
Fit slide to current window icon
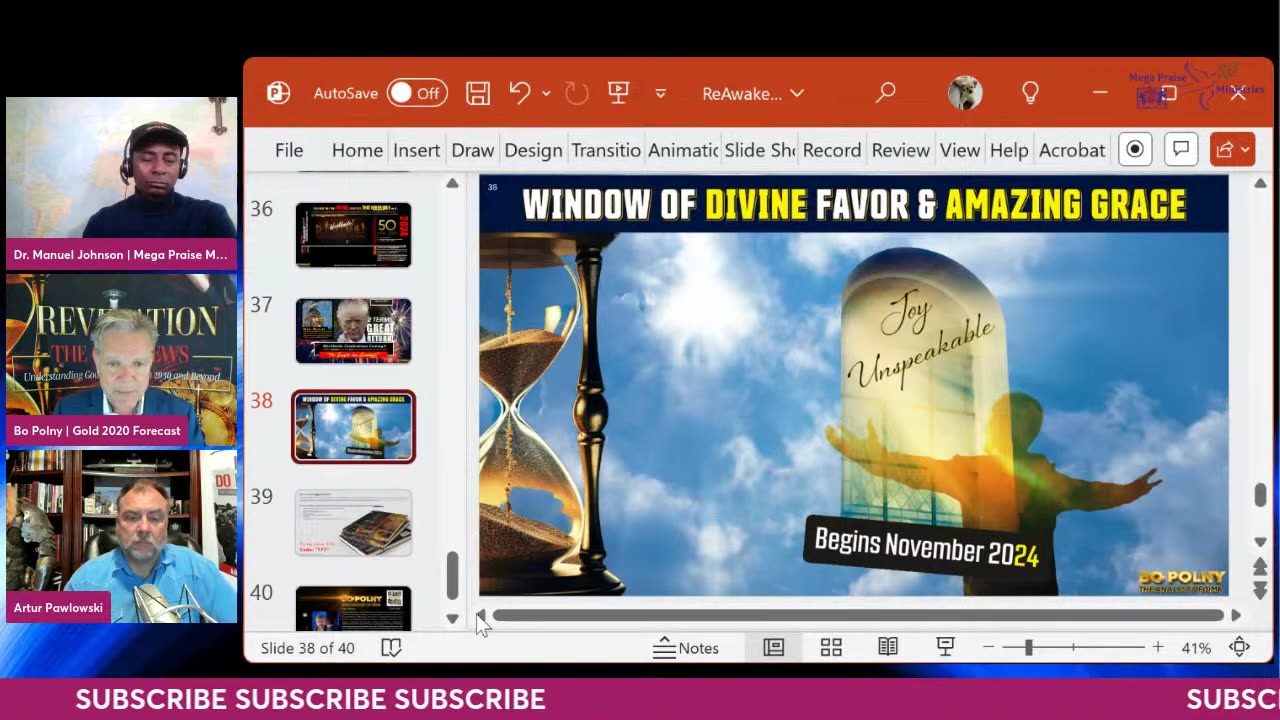point(1239,648)
